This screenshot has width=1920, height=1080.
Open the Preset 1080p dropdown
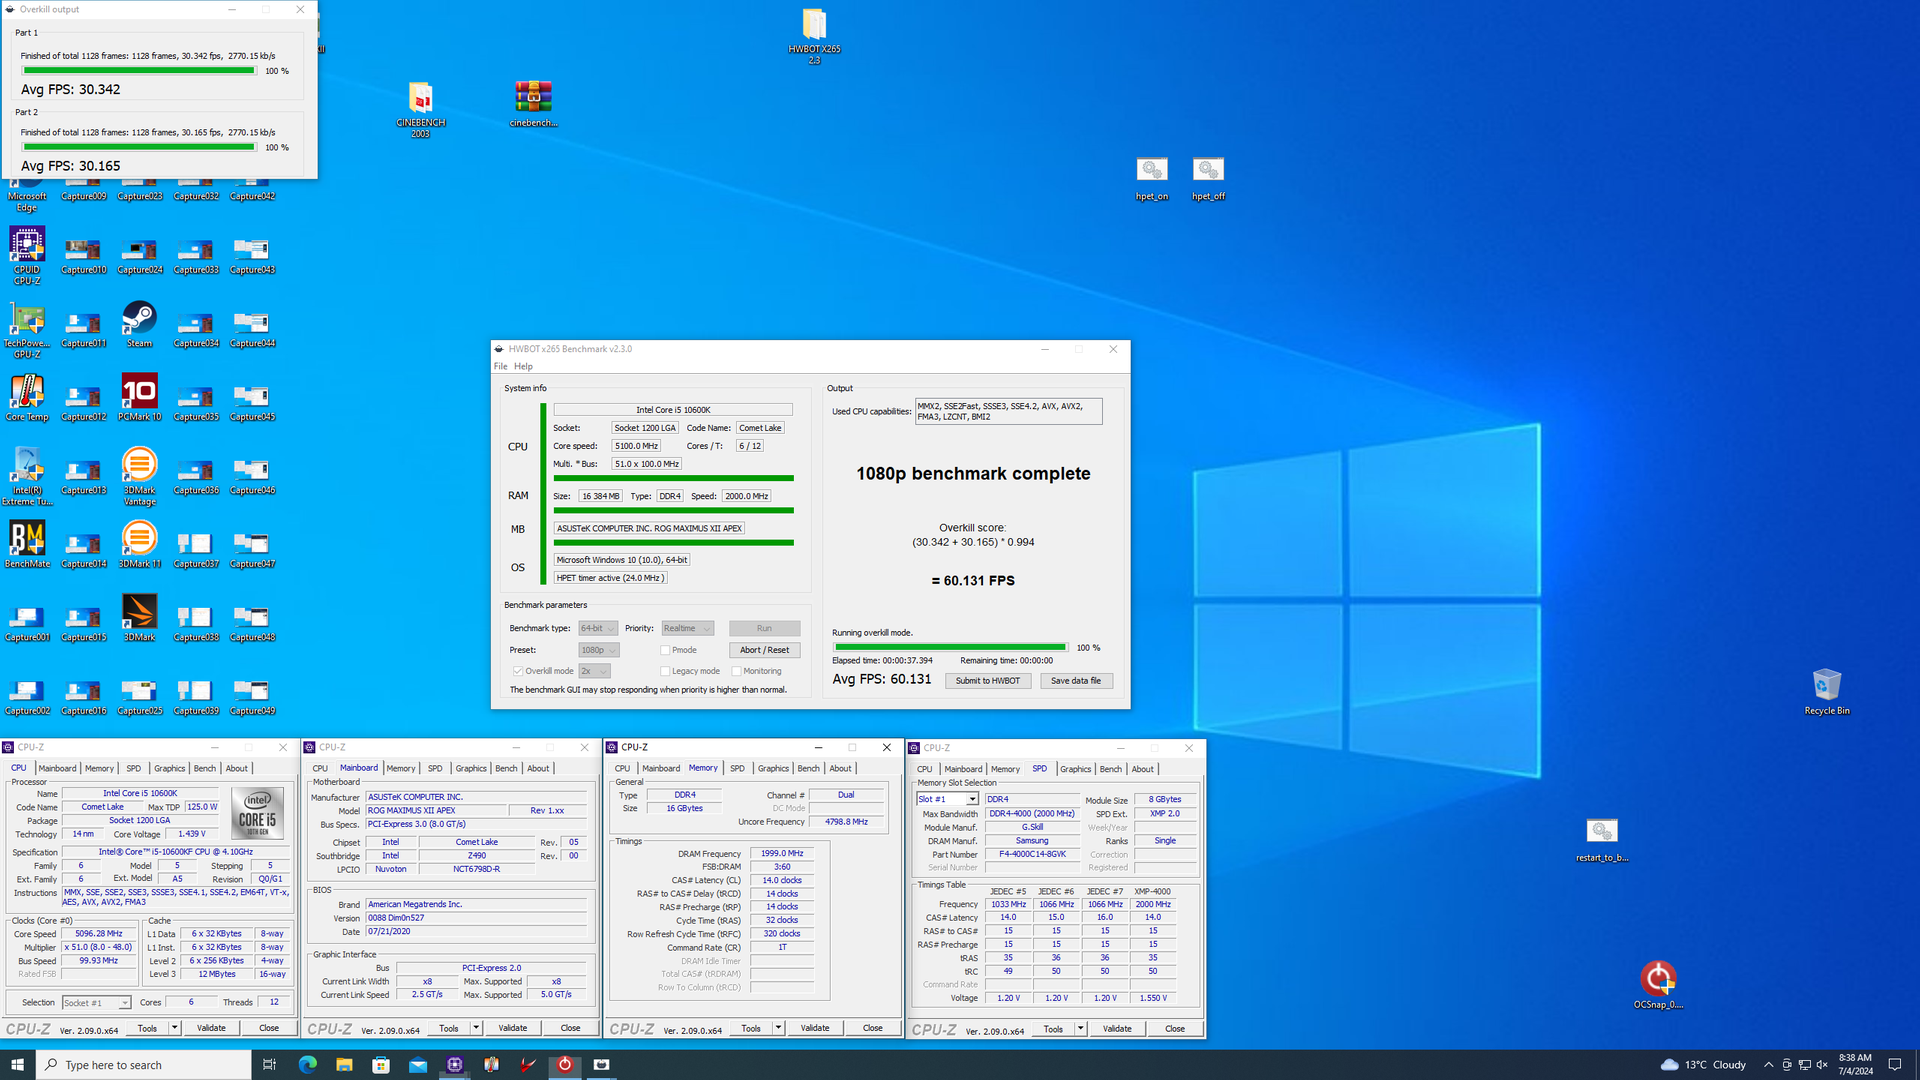598,650
